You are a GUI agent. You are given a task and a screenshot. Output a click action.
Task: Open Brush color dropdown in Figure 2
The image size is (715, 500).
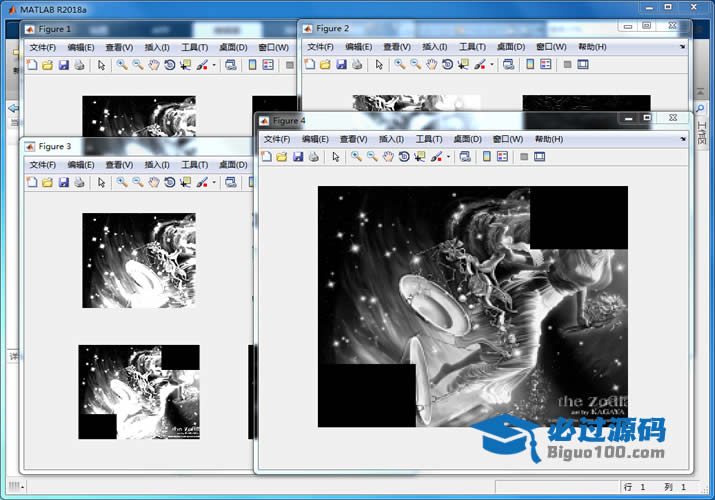492,64
